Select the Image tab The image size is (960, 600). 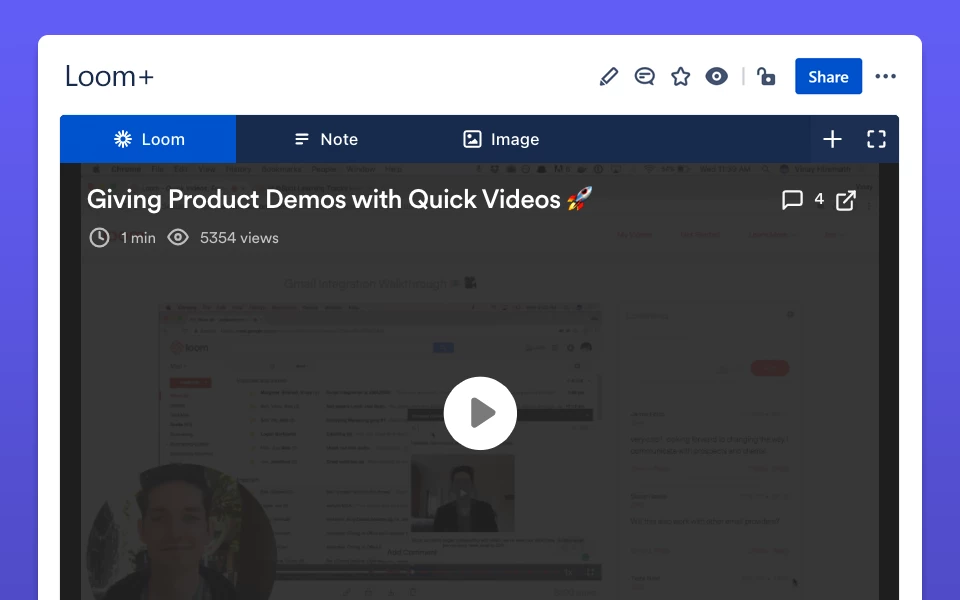501,139
